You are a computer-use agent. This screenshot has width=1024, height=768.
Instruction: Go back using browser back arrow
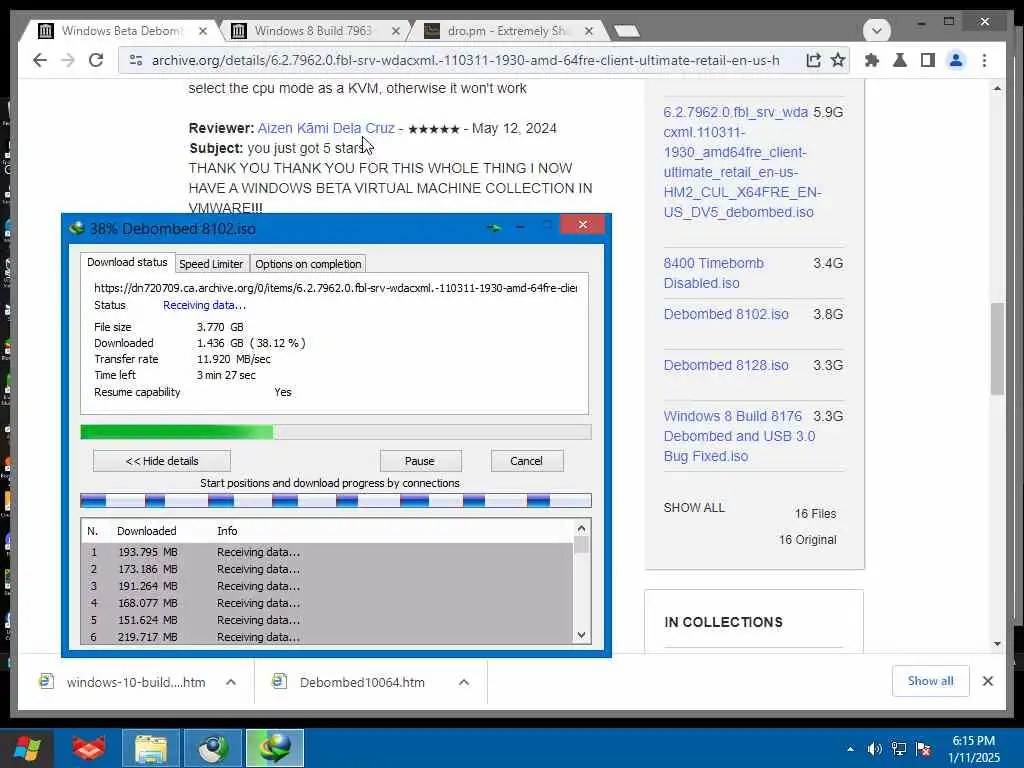[40, 60]
